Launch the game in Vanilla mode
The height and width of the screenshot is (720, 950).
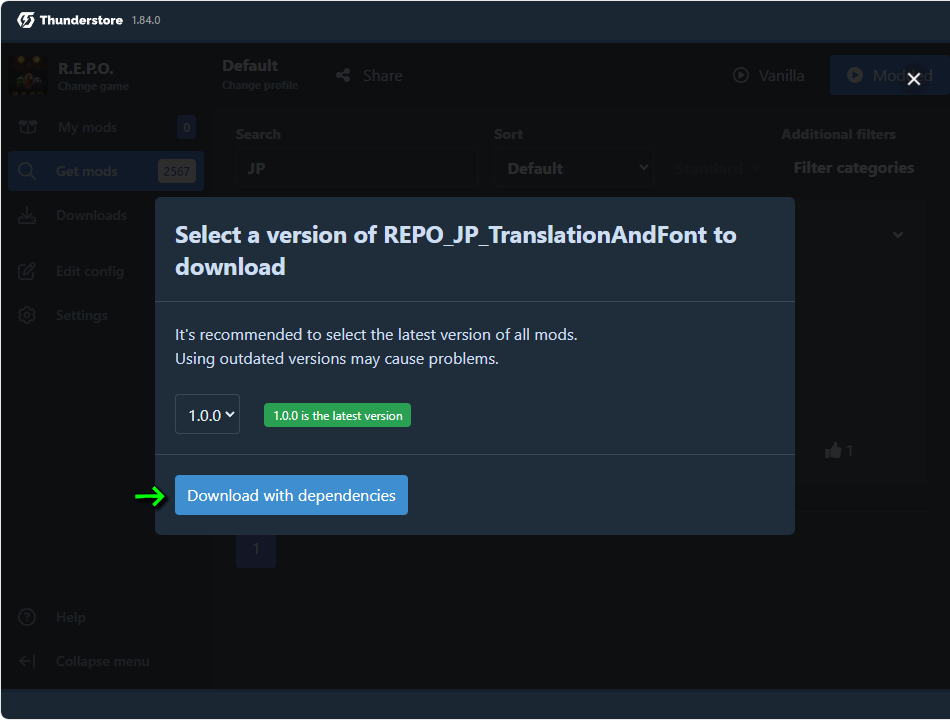click(768, 75)
